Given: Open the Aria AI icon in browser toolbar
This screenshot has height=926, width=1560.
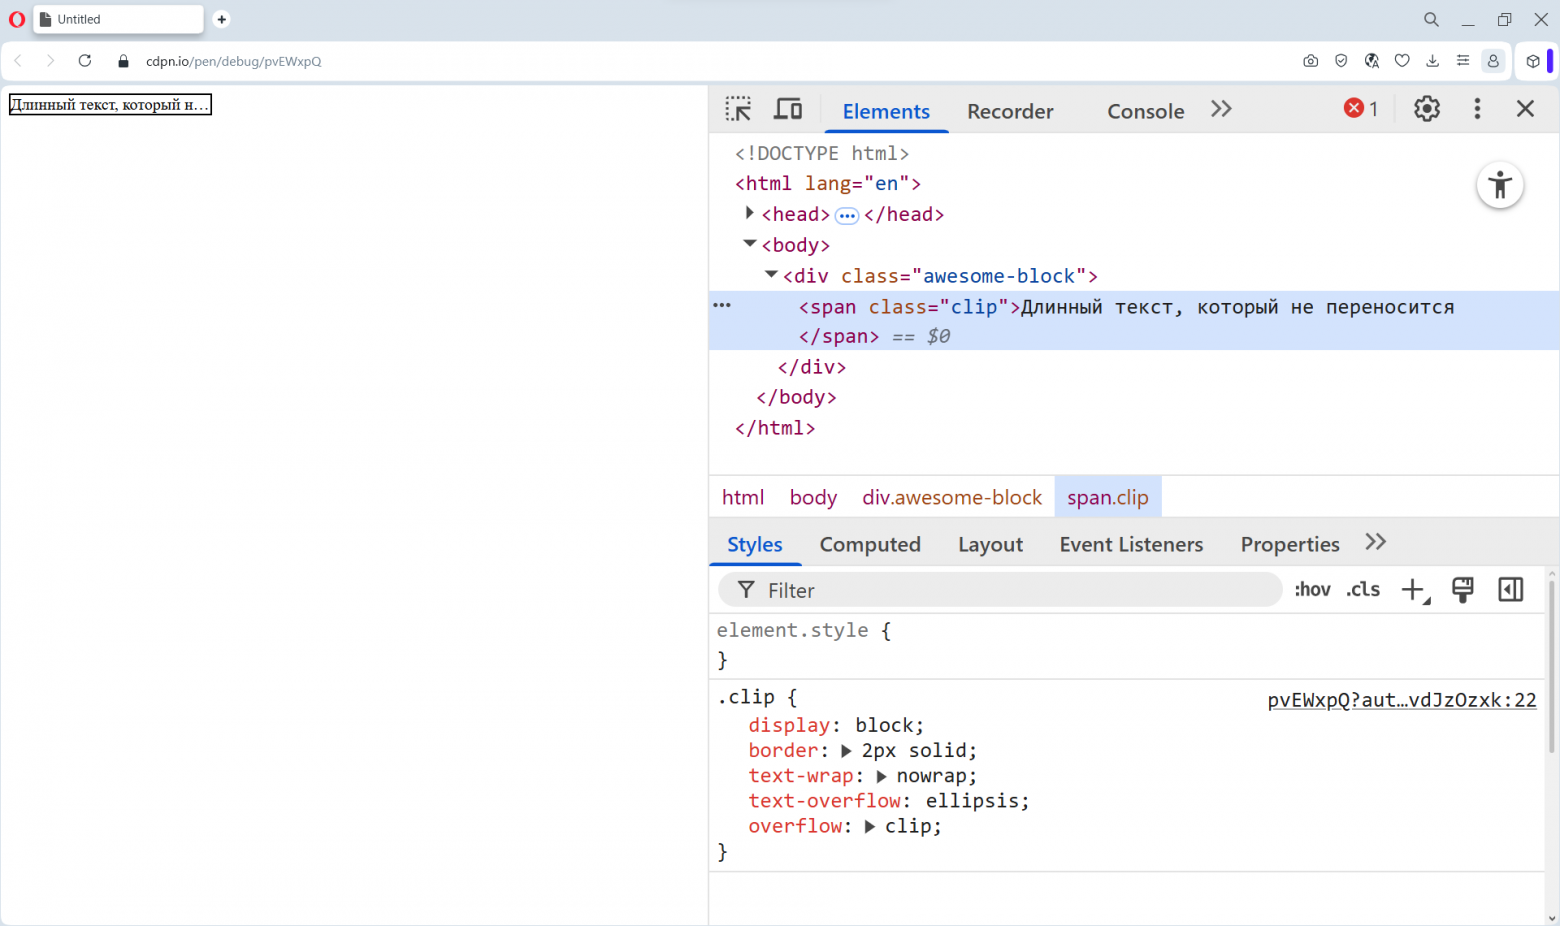Looking at the screenshot, I should pos(1372,61).
